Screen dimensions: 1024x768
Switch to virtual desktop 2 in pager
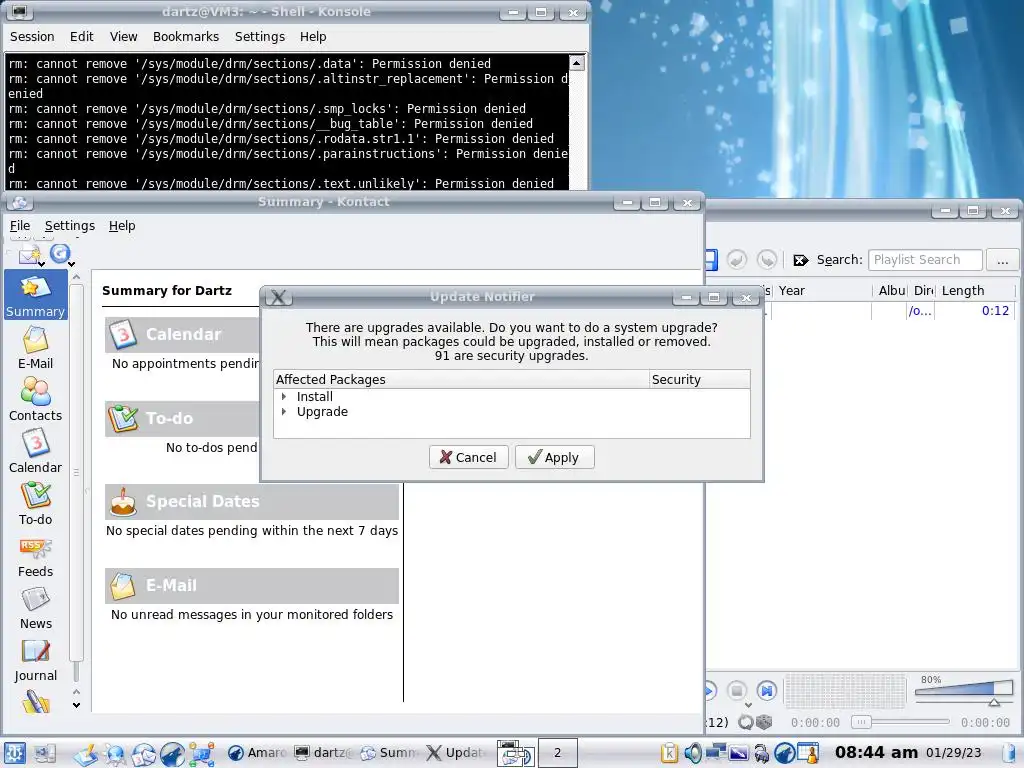557,753
